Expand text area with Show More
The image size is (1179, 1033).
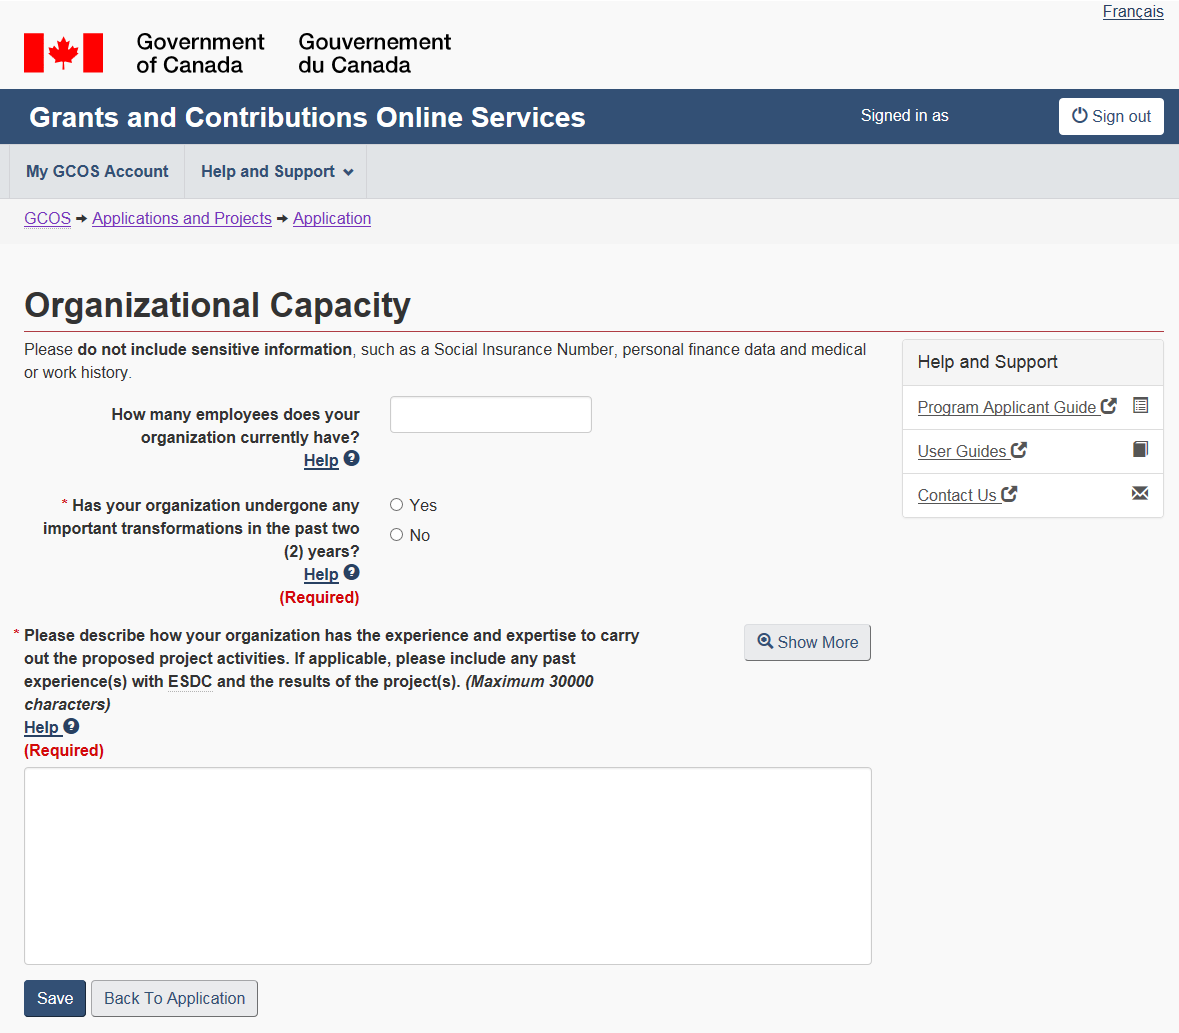pos(807,642)
